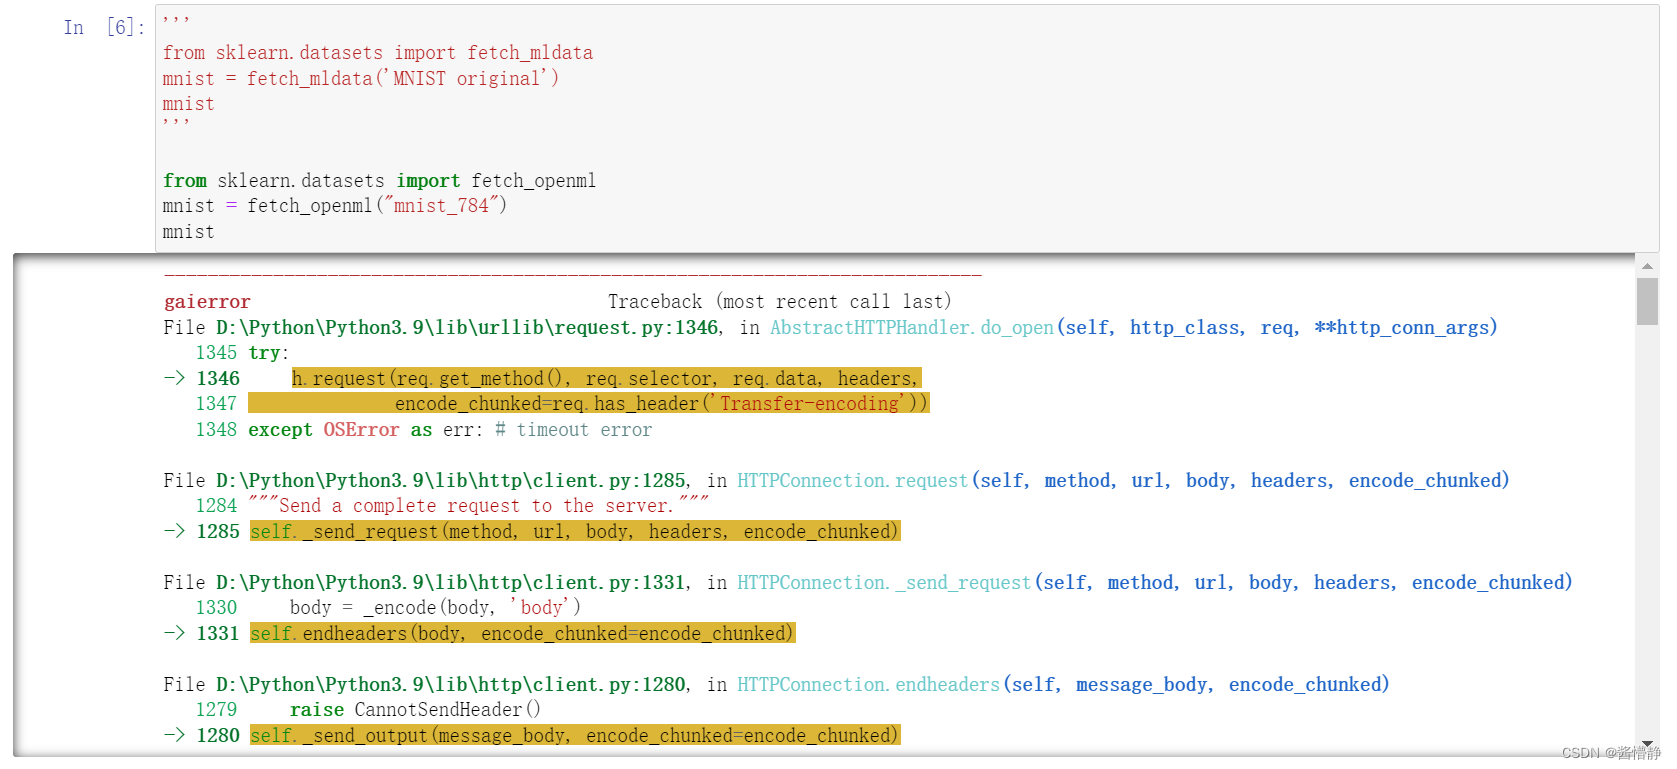Click the arrow marker beside line 1285
1677x769 pixels.
pyautogui.click(x=174, y=531)
